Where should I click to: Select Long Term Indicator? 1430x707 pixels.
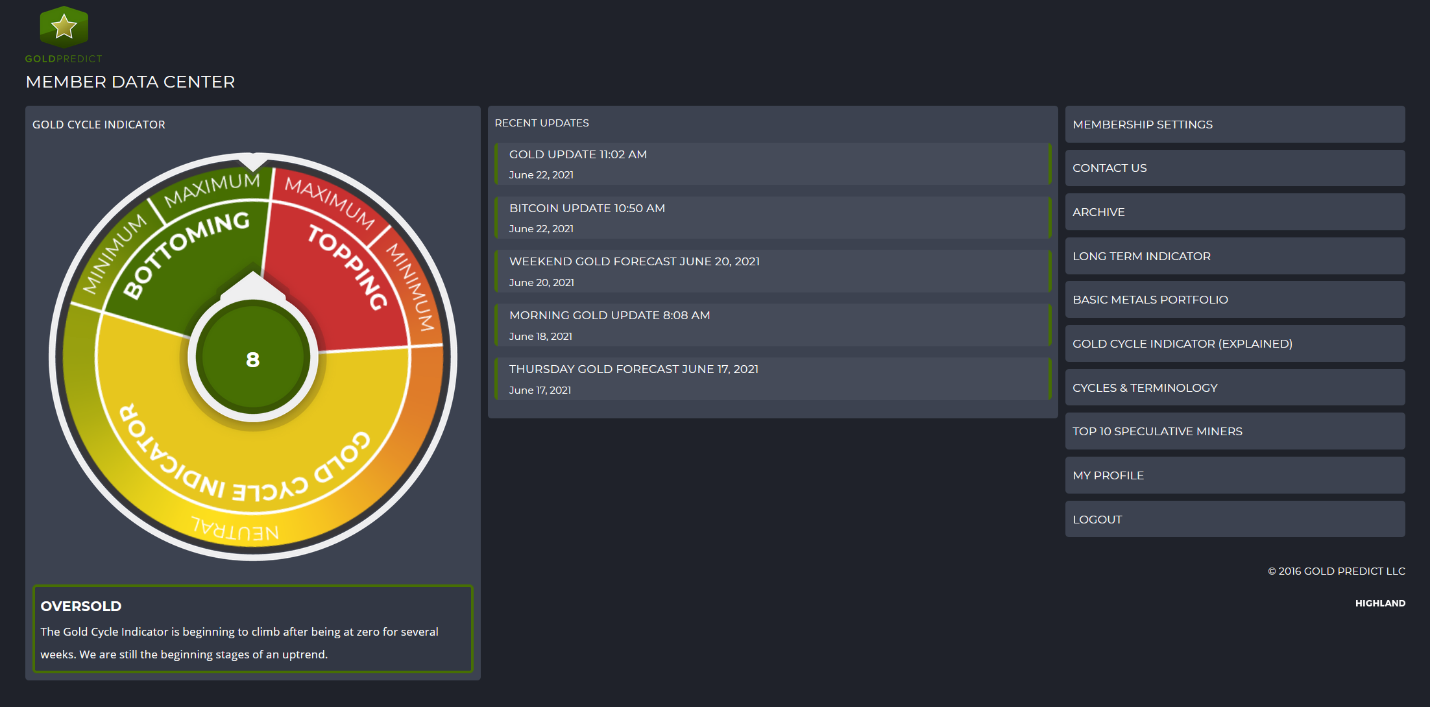(1141, 256)
